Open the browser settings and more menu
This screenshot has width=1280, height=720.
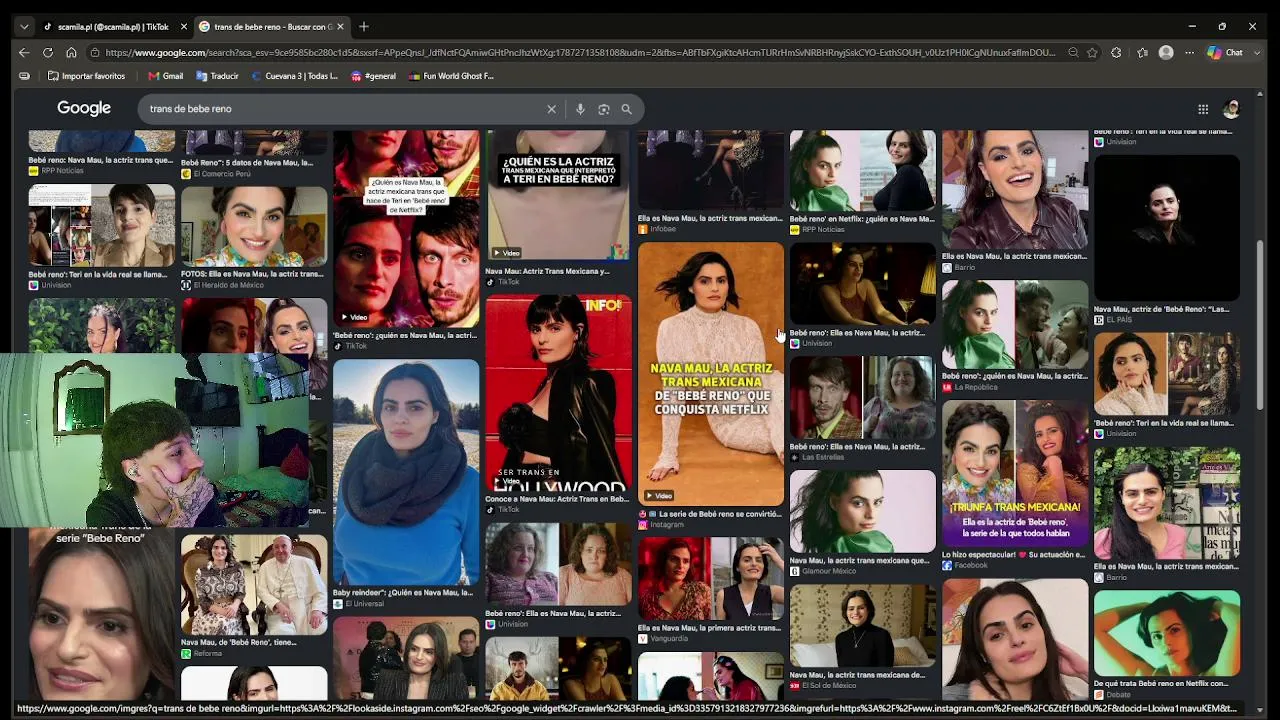1189,53
